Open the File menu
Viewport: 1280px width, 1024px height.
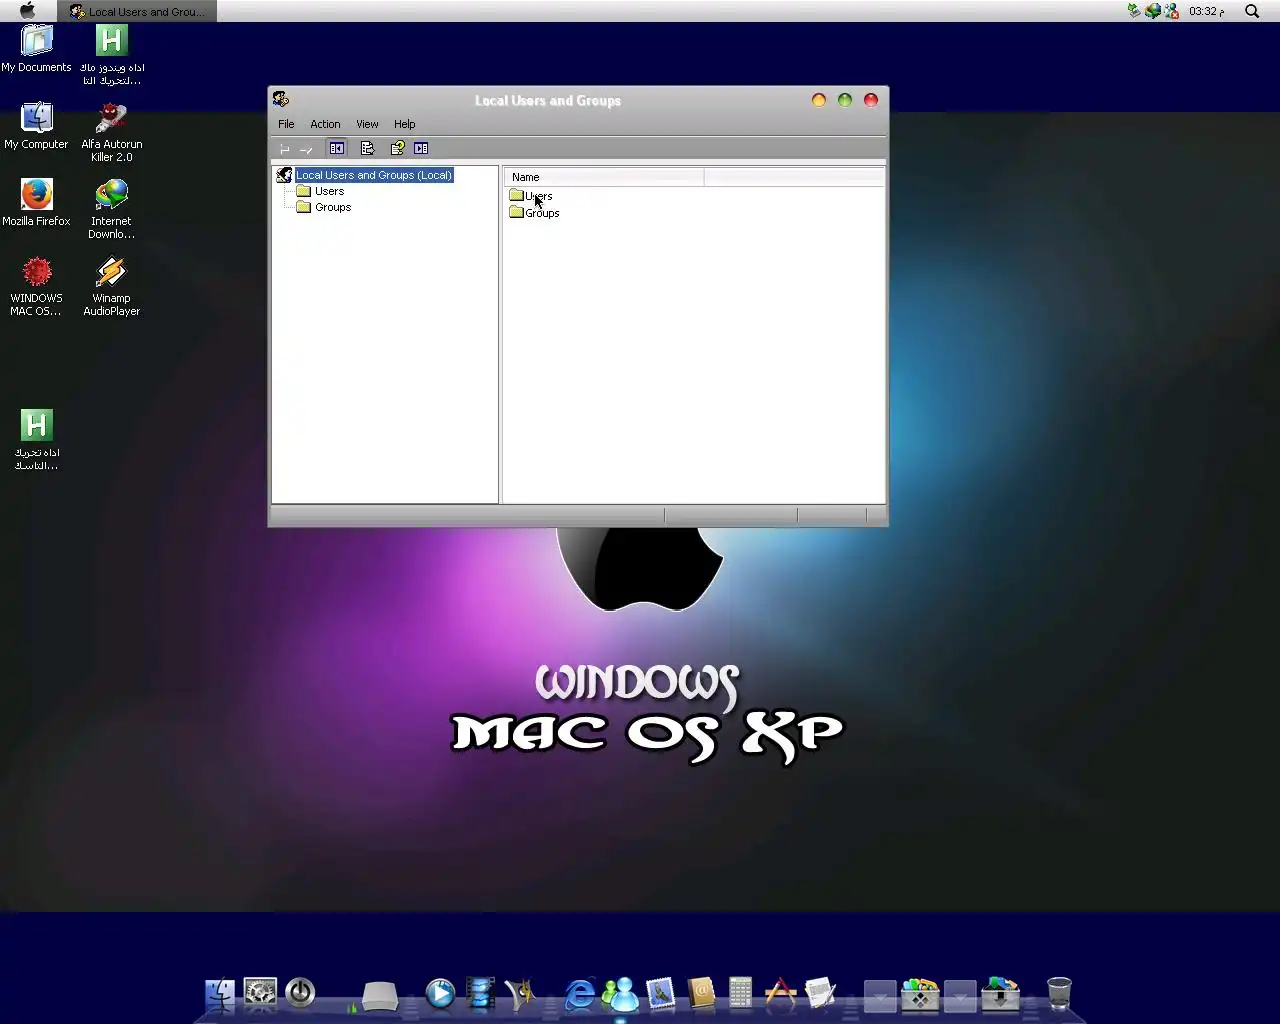point(286,124)
